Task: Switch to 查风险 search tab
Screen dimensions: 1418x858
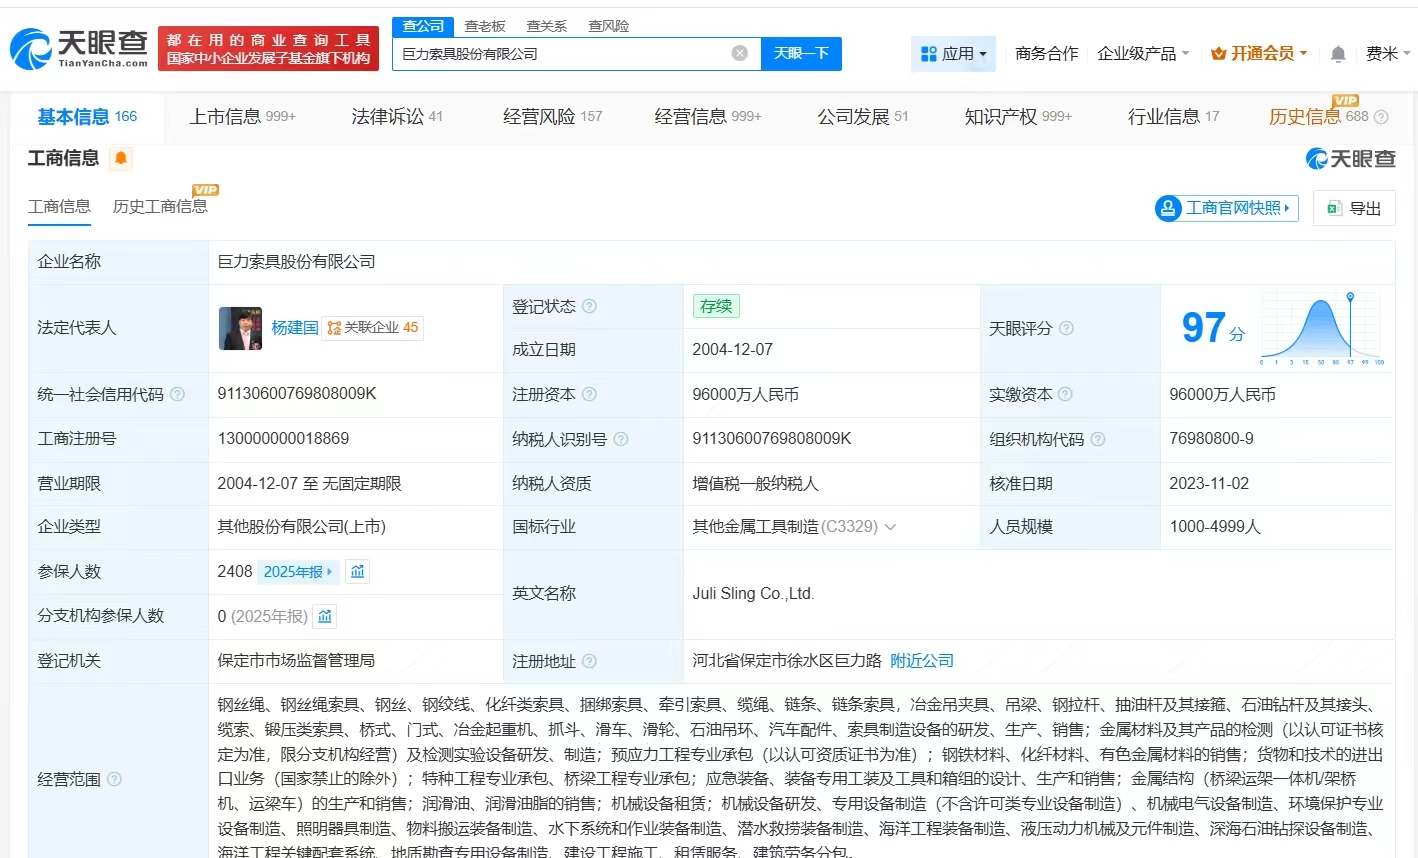Action: coord(609,26)
